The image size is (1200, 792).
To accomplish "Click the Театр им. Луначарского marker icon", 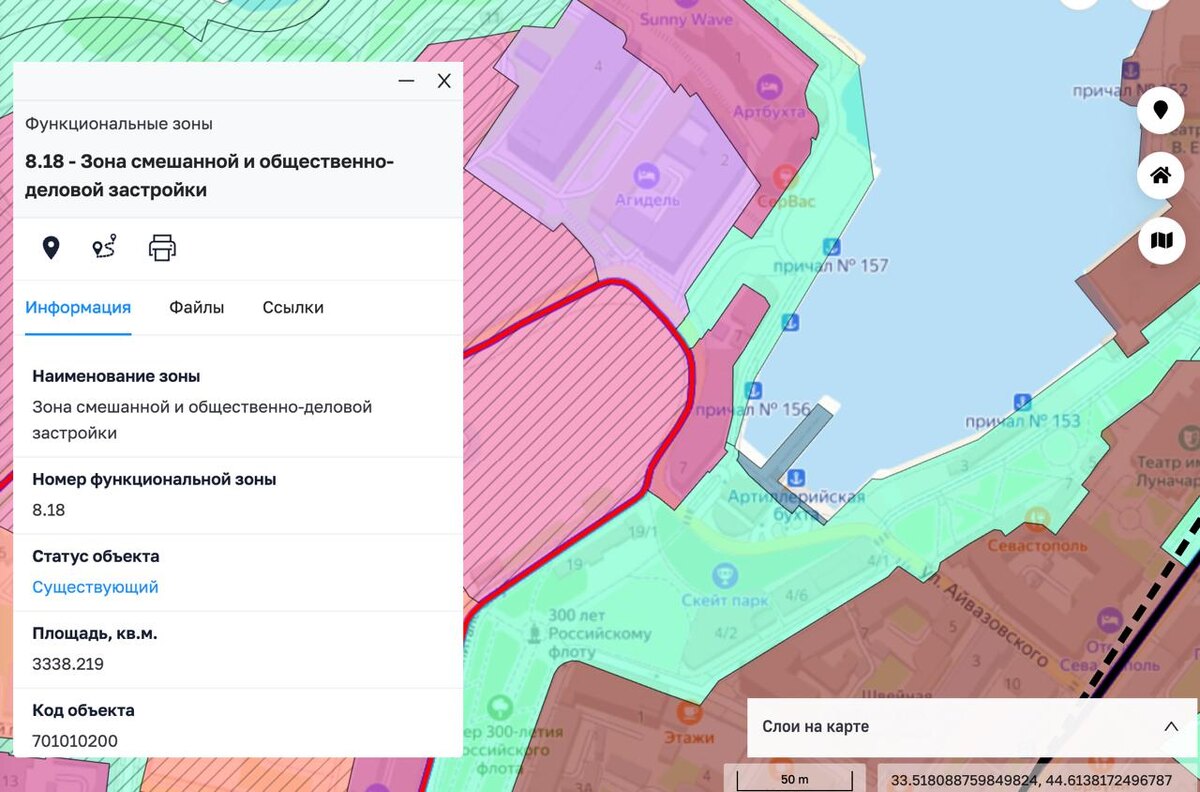I will [1188, 438].
